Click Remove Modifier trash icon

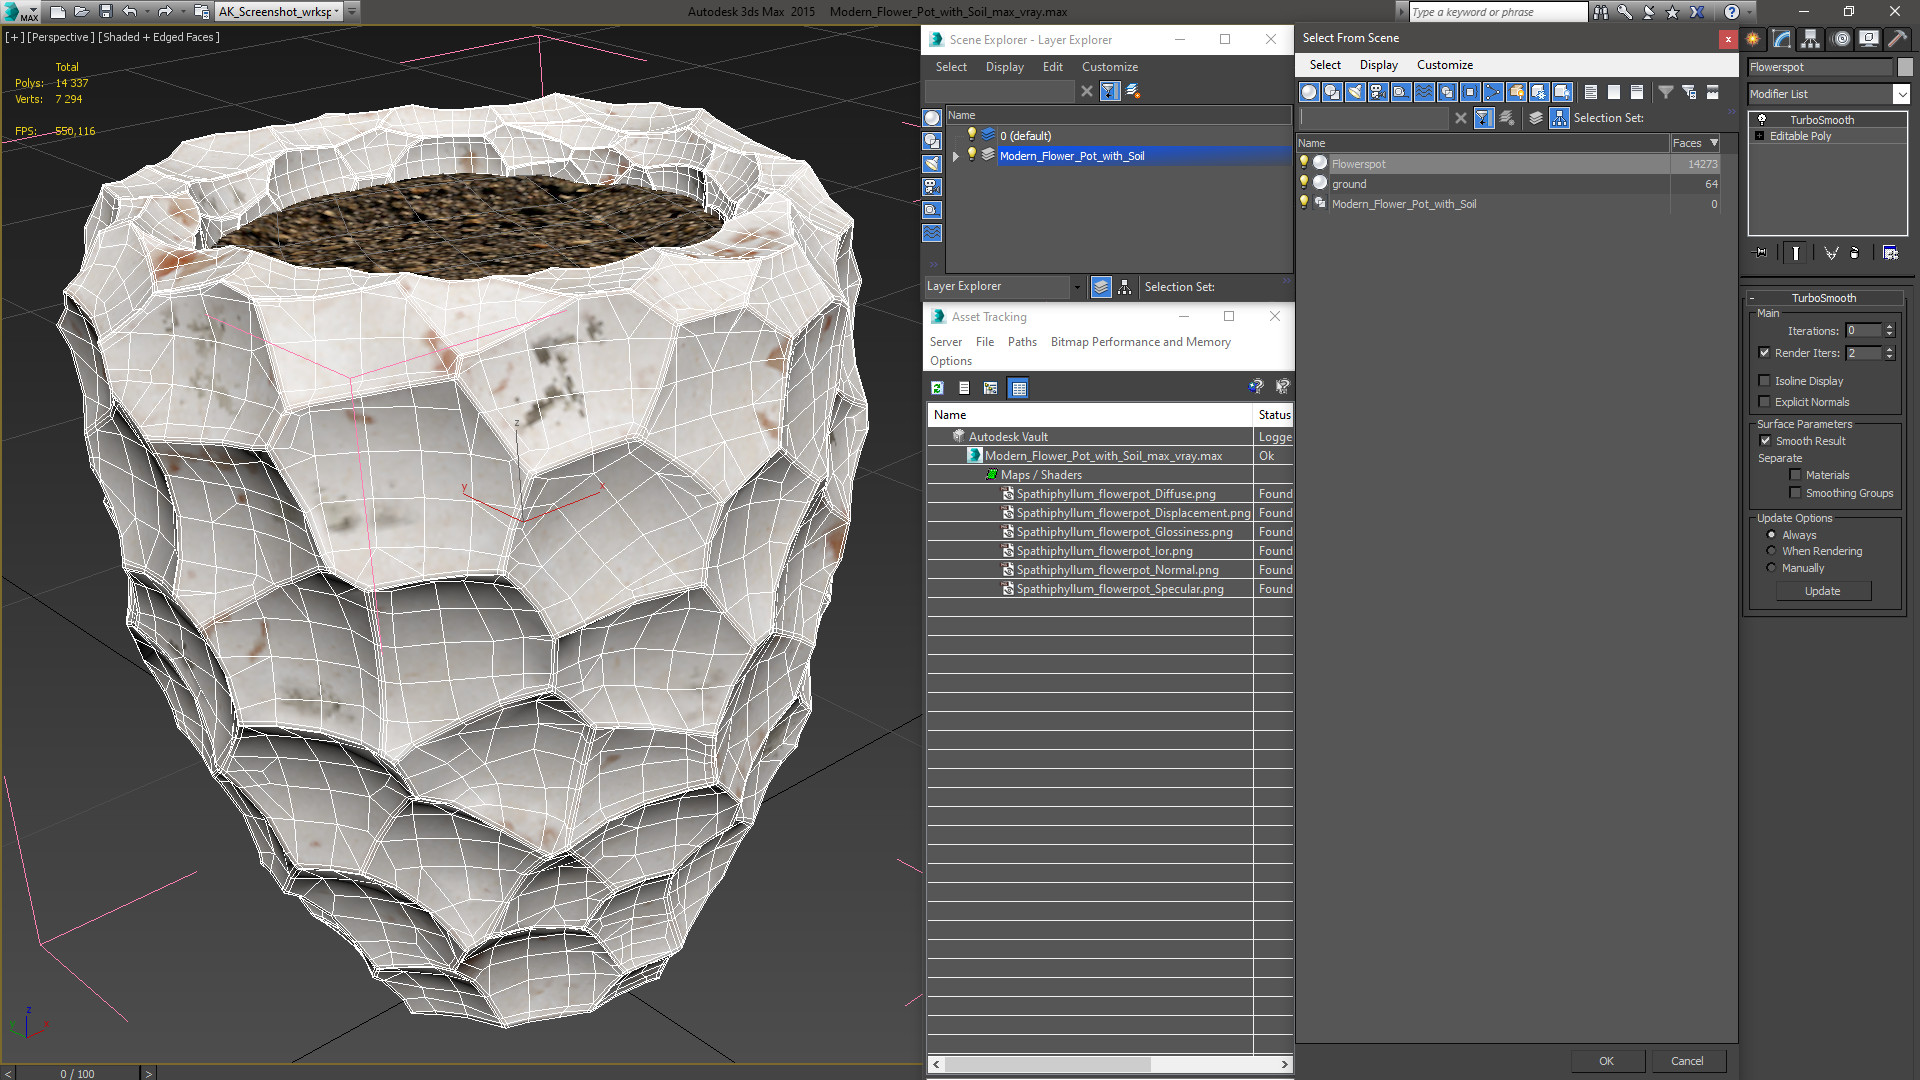(x=1855, y=253)
